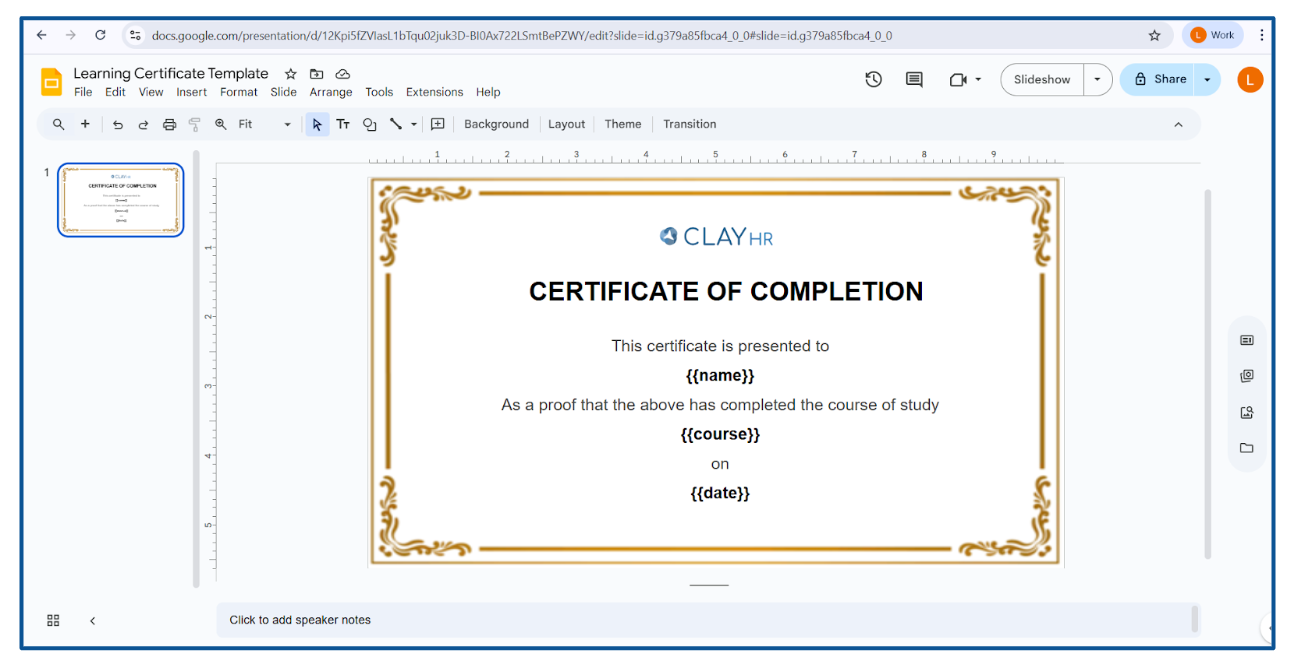Reload the browser page
The image size is (1291, 672).
(x=100, y=35)
